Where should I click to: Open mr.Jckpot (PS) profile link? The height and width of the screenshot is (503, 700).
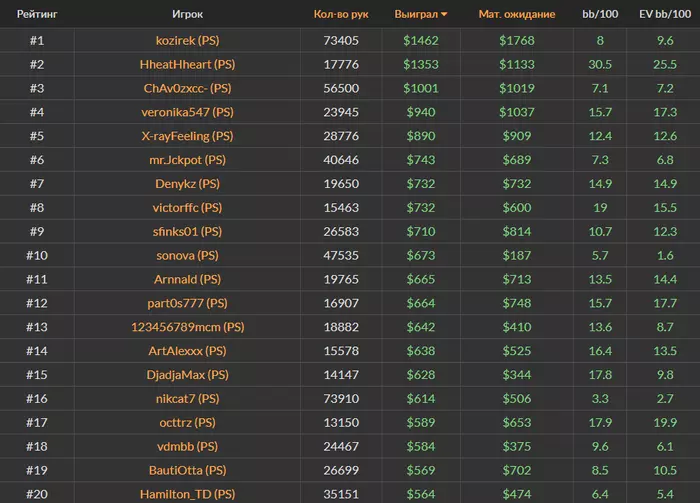click(x=188, y=160)
